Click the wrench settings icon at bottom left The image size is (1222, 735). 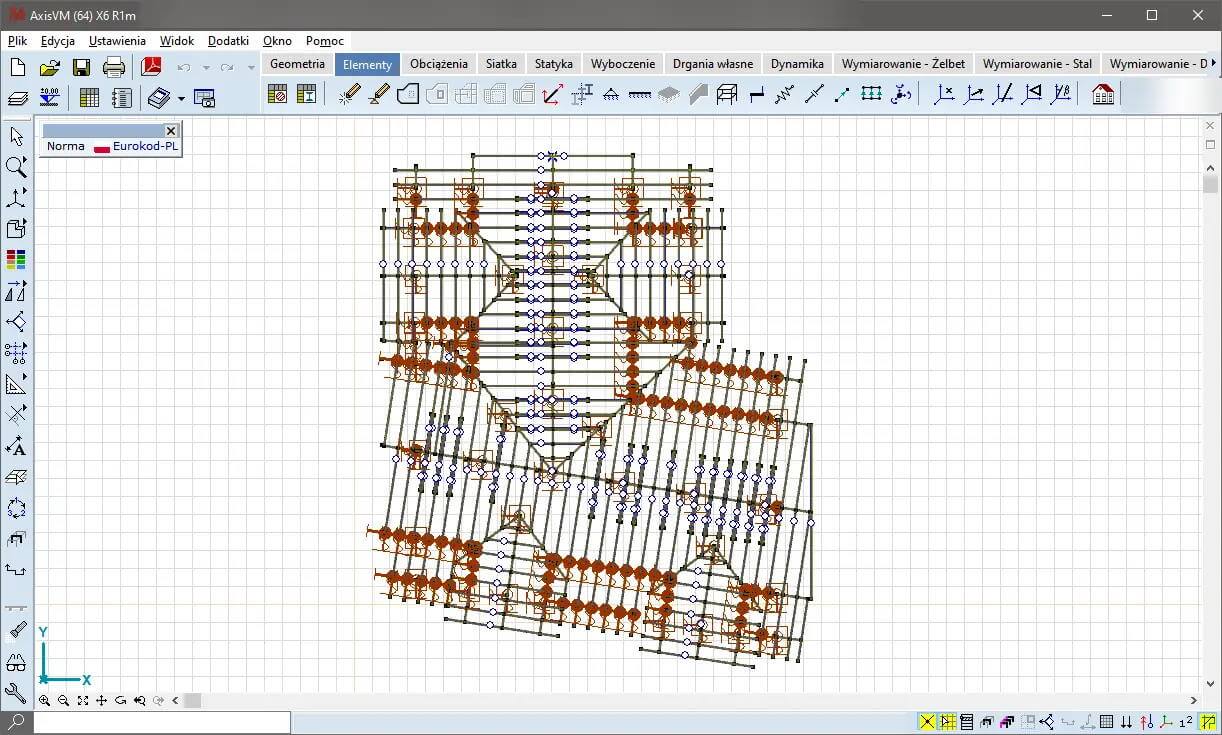click(x=16, y=692)
